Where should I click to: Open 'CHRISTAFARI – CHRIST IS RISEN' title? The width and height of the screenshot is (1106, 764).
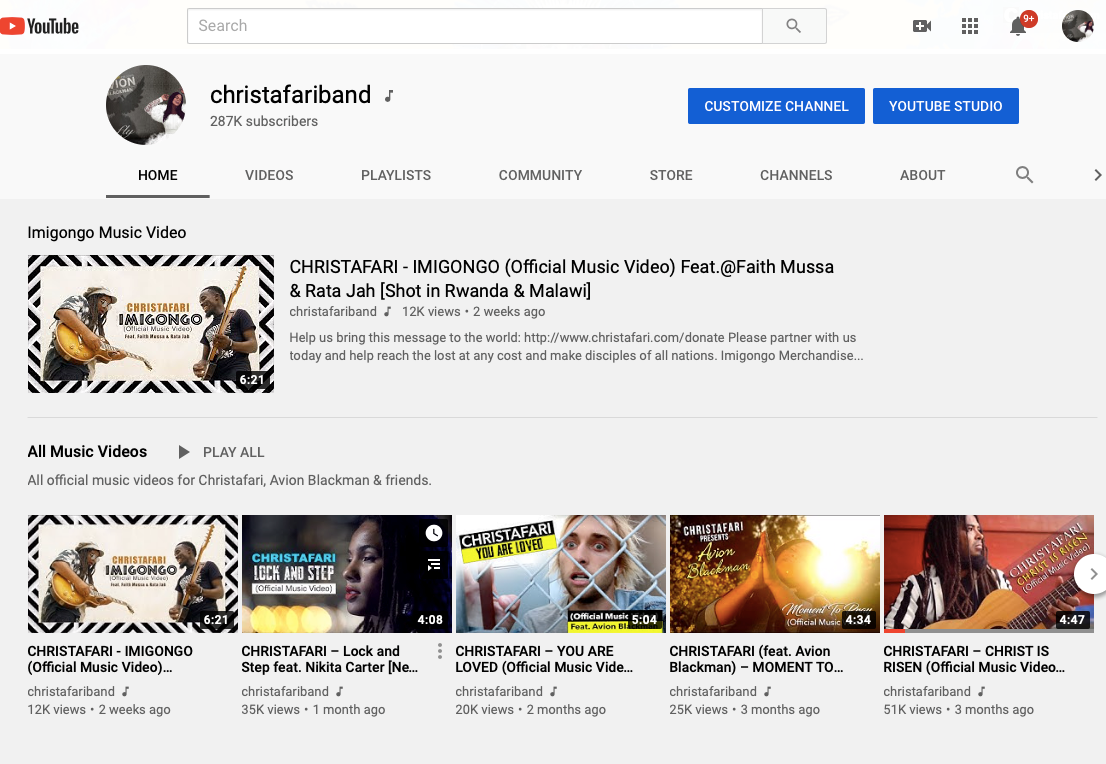(x=974, y=659)
